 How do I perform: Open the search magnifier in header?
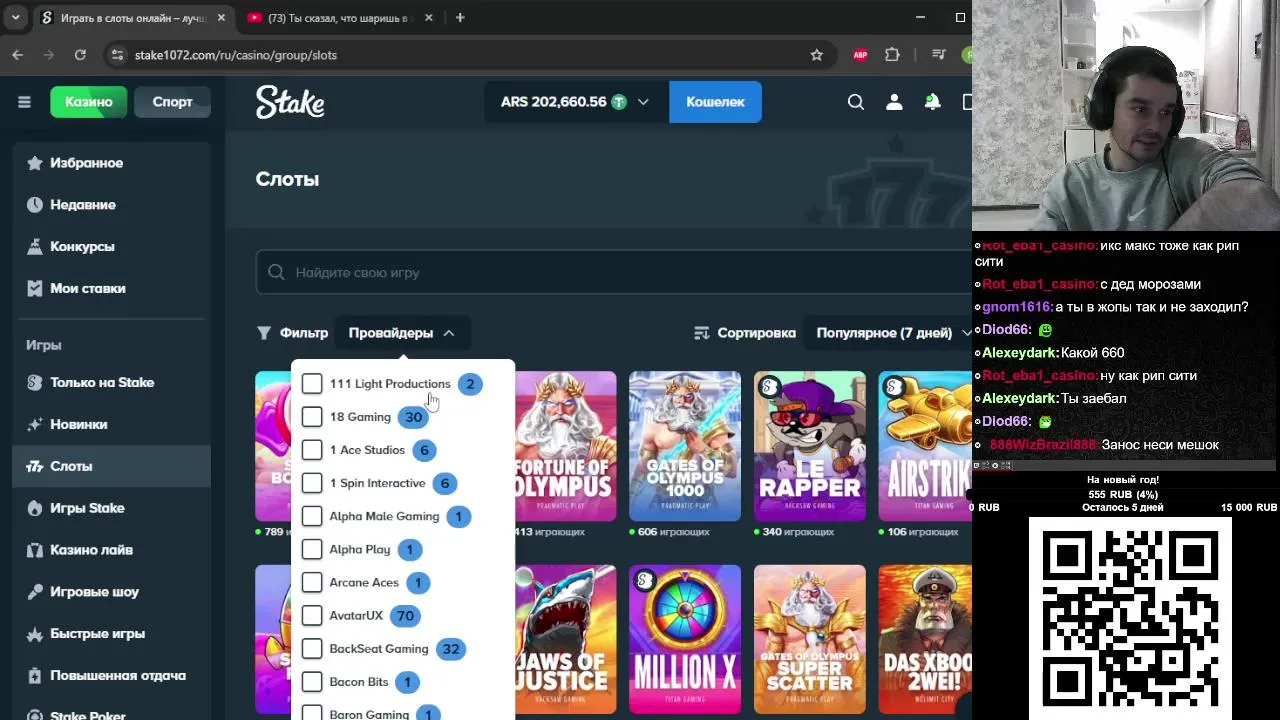856,102
